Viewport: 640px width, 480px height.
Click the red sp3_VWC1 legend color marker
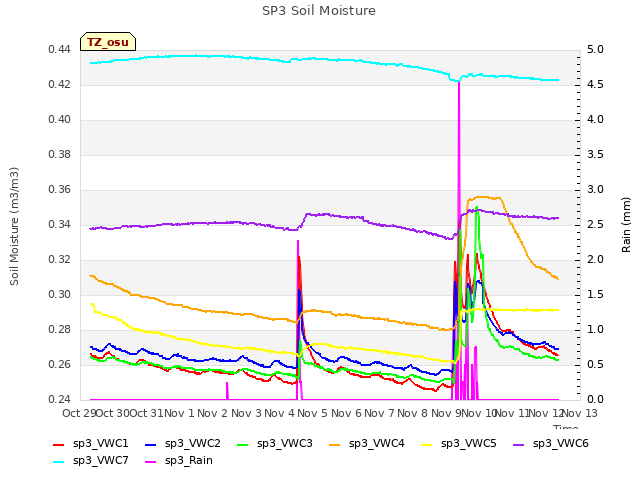click(59, 445)
